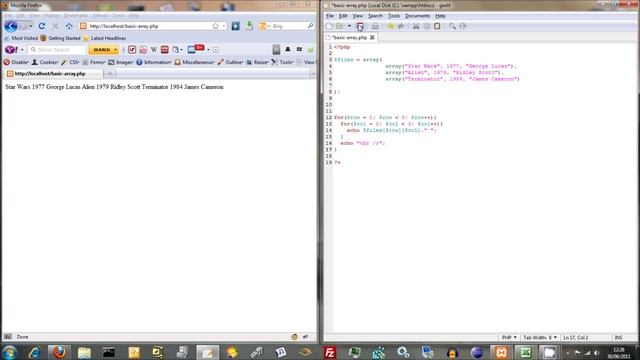The height and width of the screenshot is (360, 640).
Task: Redo edit in gedit toolbar
Action: coord(401,26)
